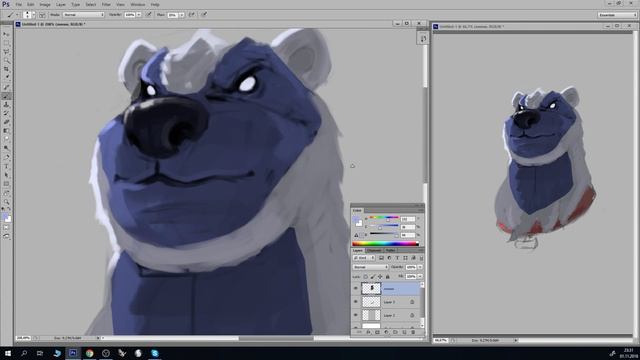Toggle Quick Mask mode
Viewport: 640px width, 360px height.
[x=6, y=228]
